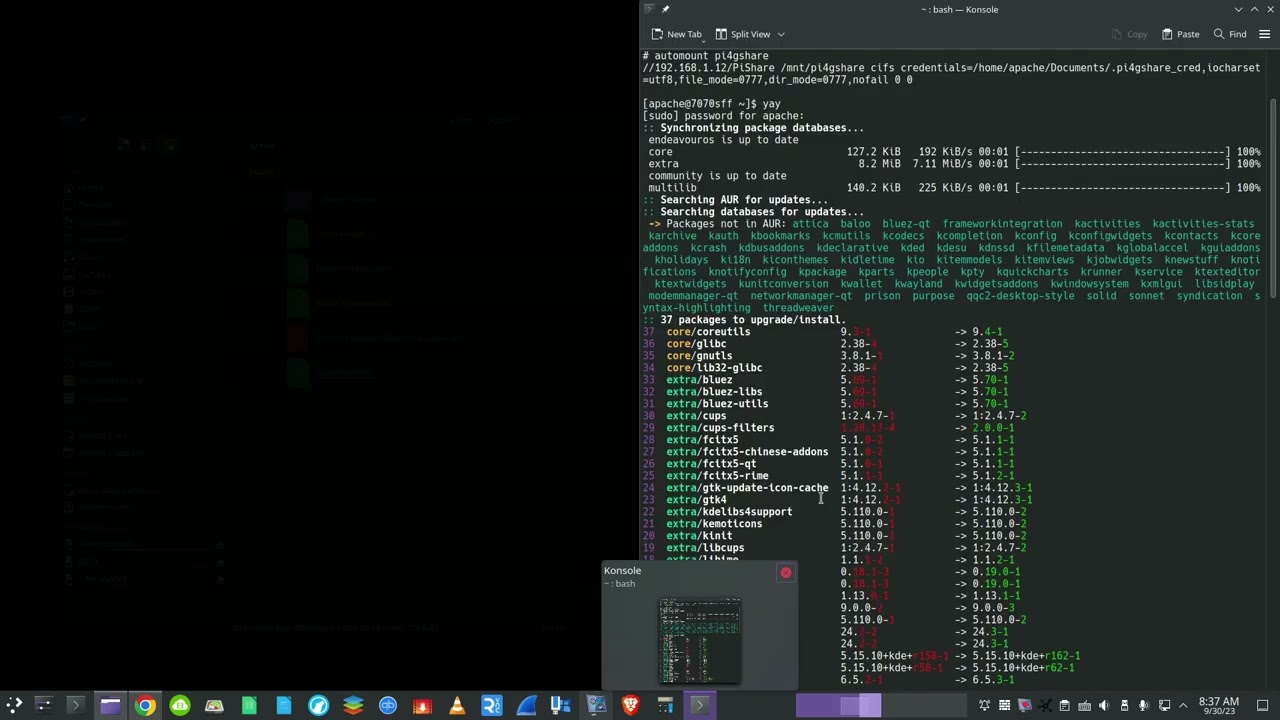The width and height of the screenshot is (1280, 720).
Task: Click the USB image writer icon in taskbar
Action: point(560,705)
